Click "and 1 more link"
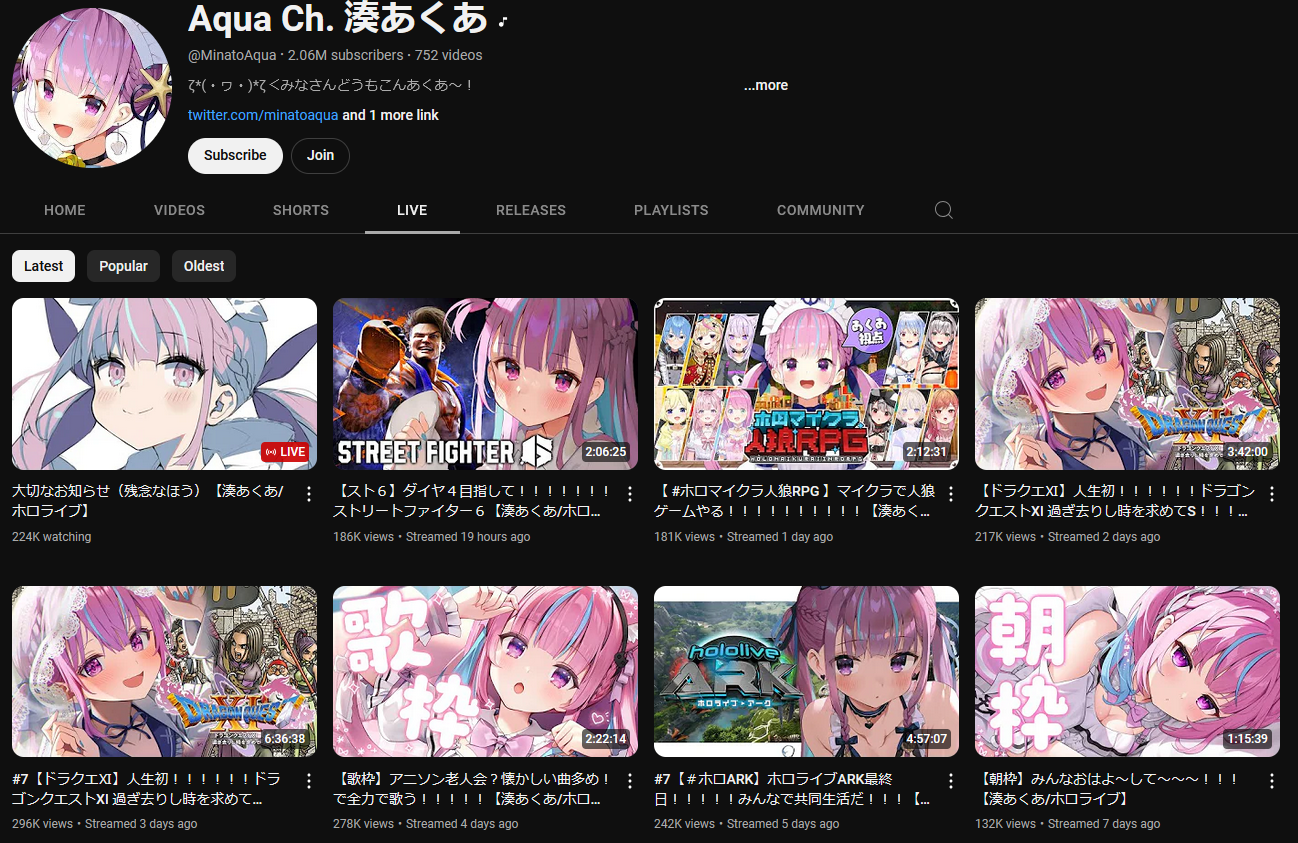Image resolution: width=1298 pixels, height=843 pixels. 391,115
